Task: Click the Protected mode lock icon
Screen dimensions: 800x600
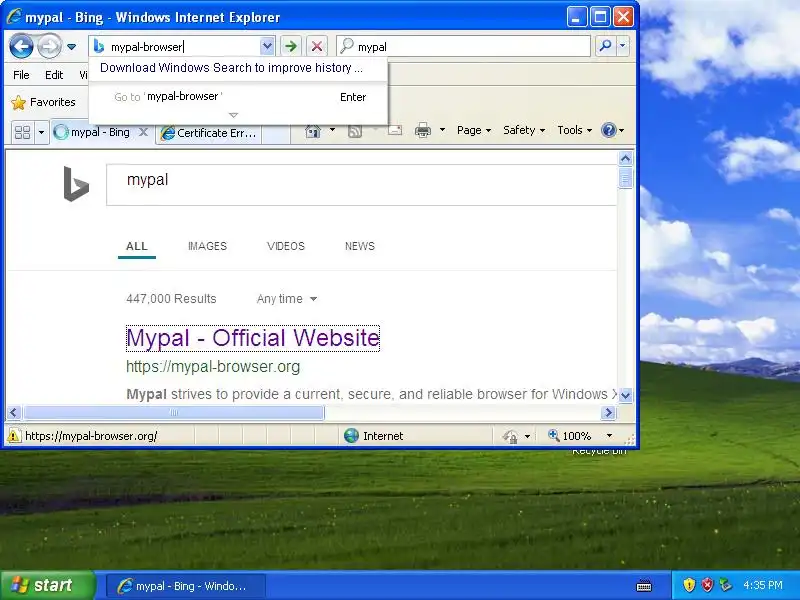Action: click(x=510, y=436)
